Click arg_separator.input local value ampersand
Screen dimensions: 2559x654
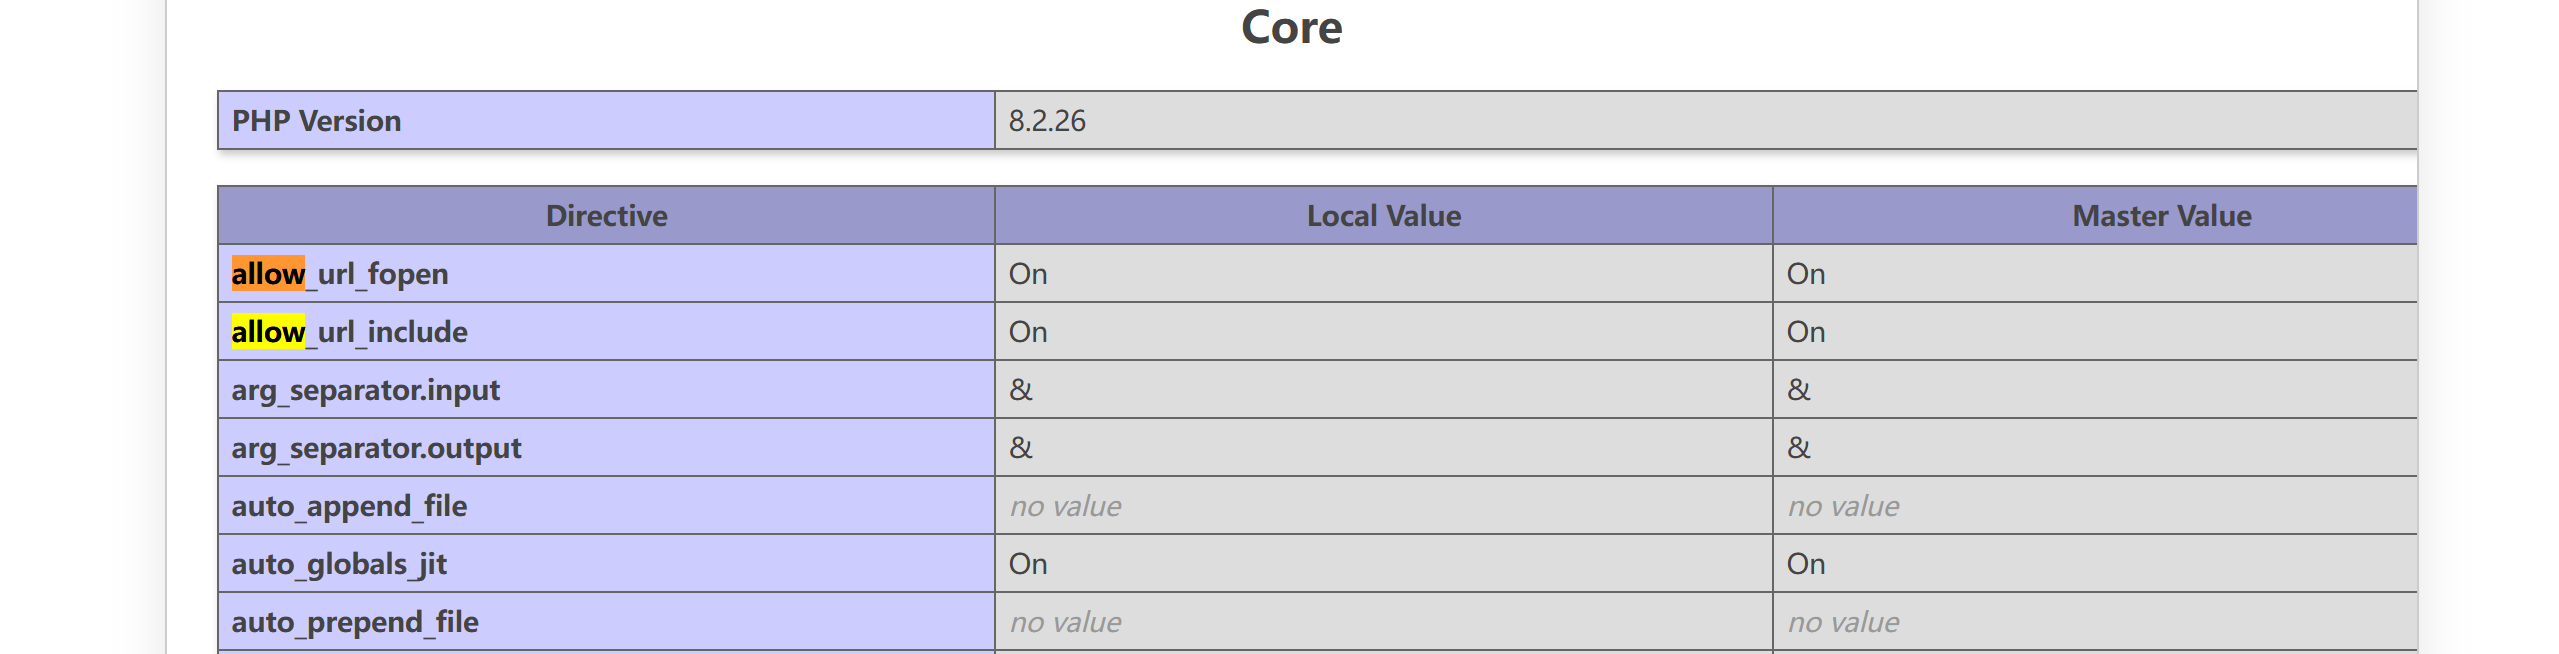coord(1021,390)
